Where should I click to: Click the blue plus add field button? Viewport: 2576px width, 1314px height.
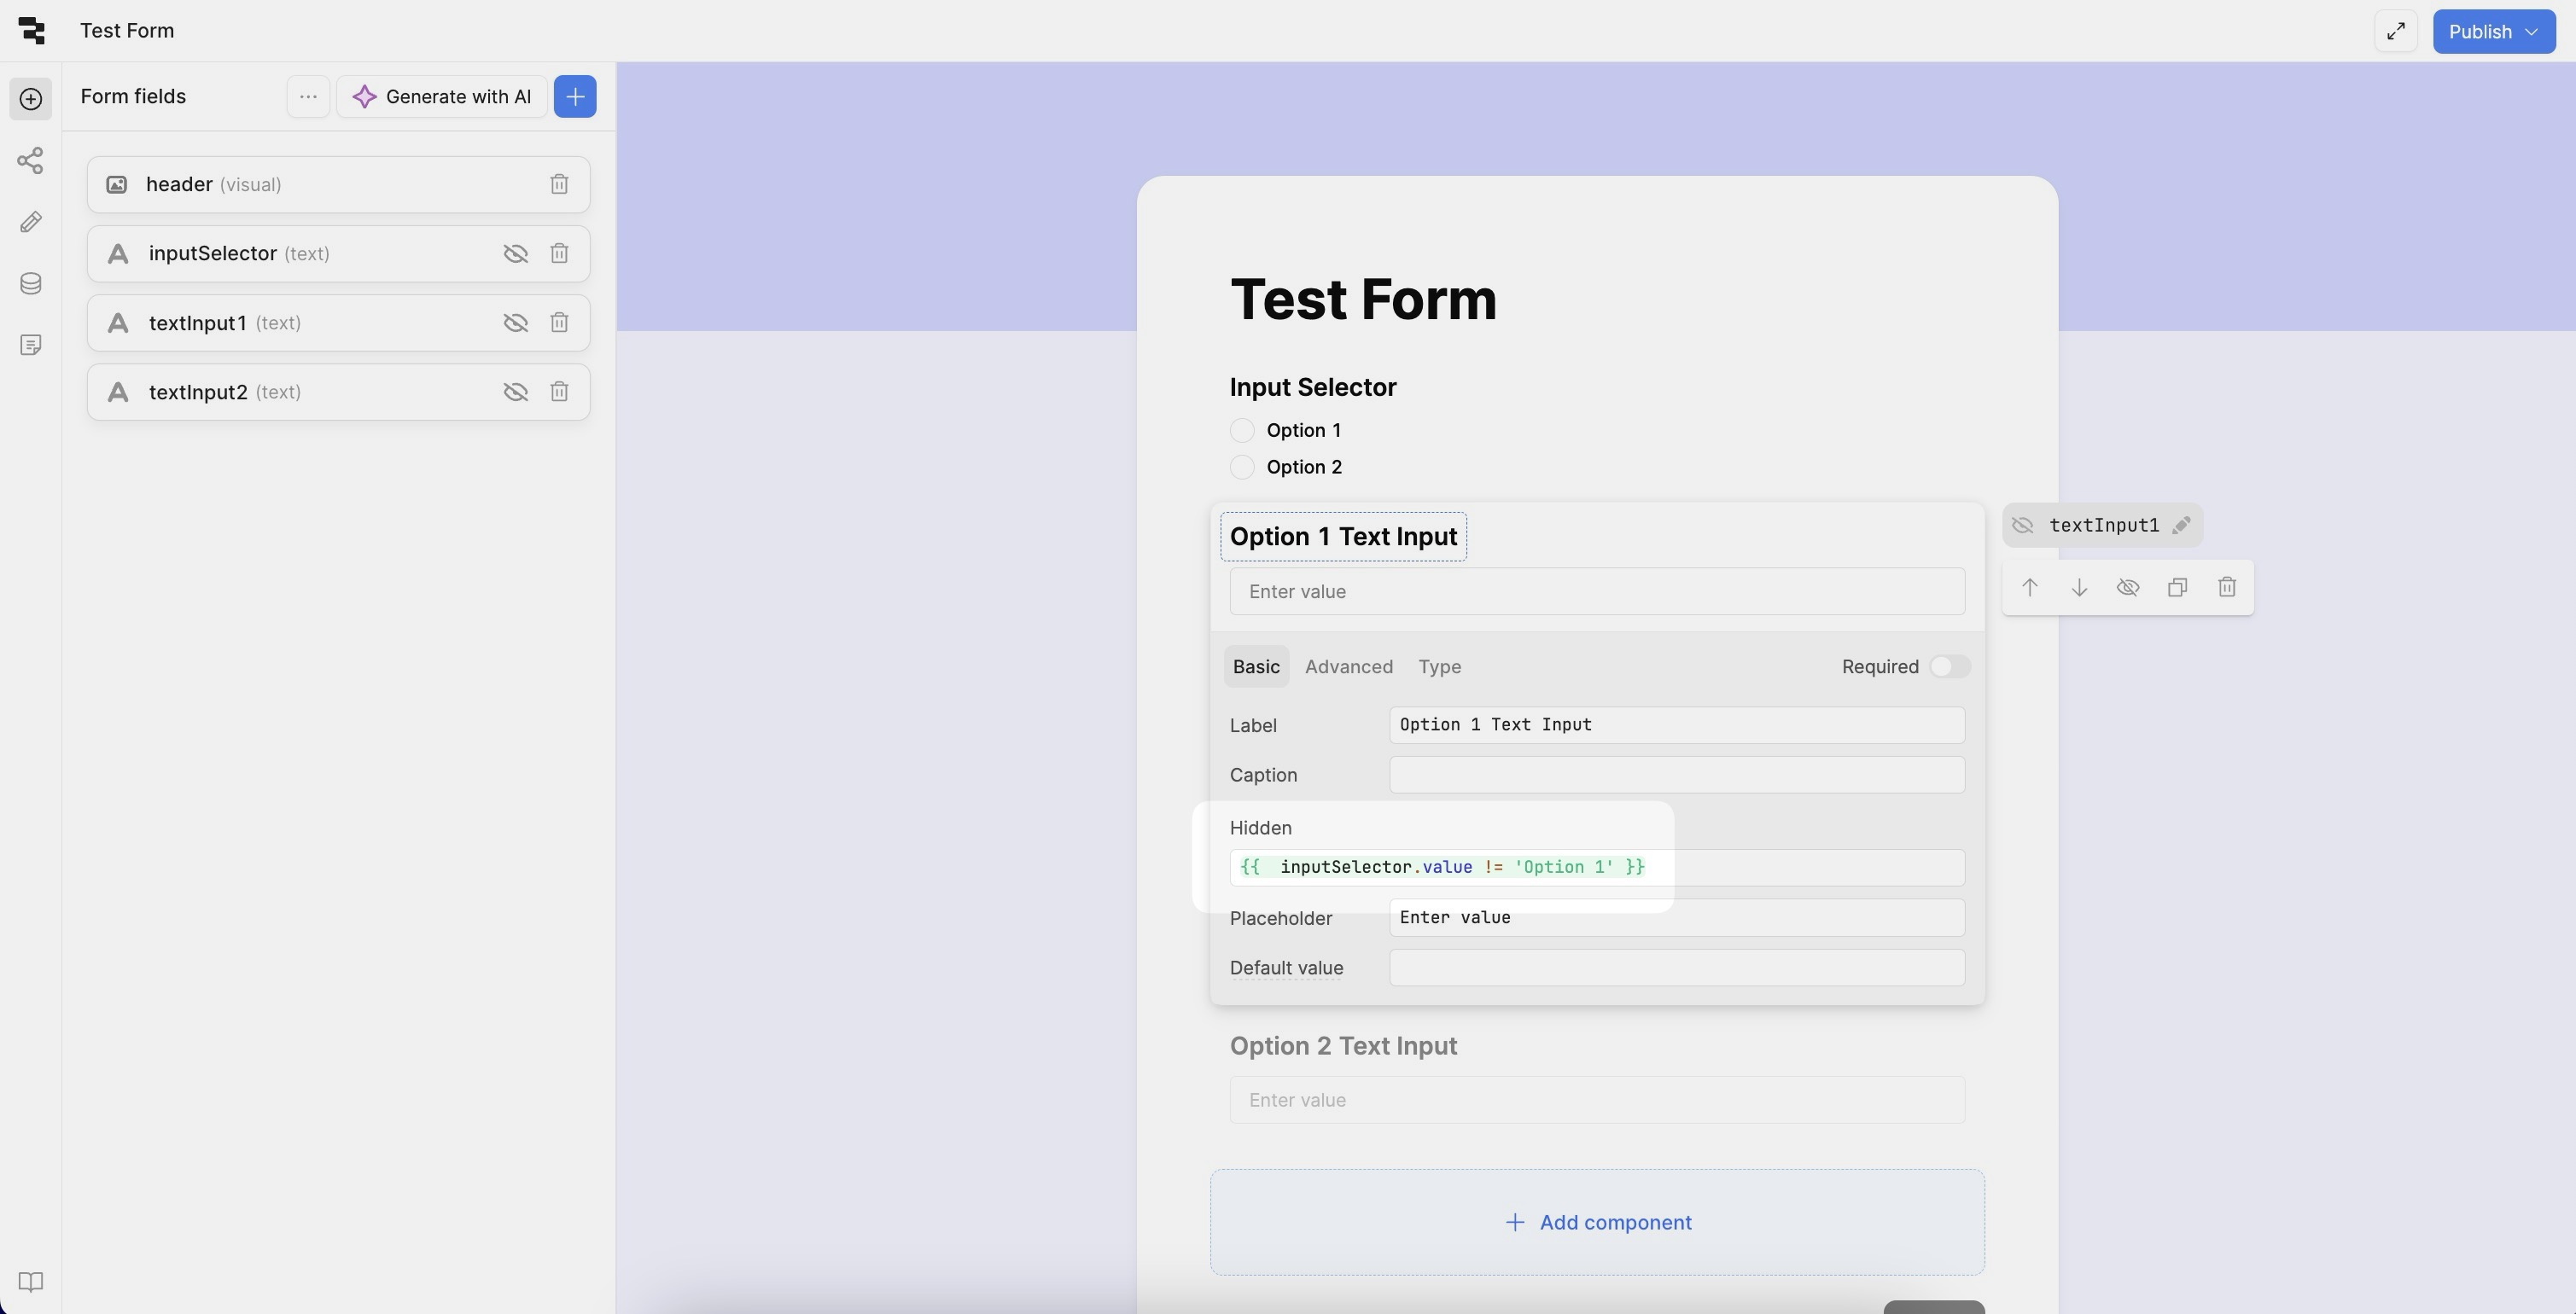pos(575,97)
